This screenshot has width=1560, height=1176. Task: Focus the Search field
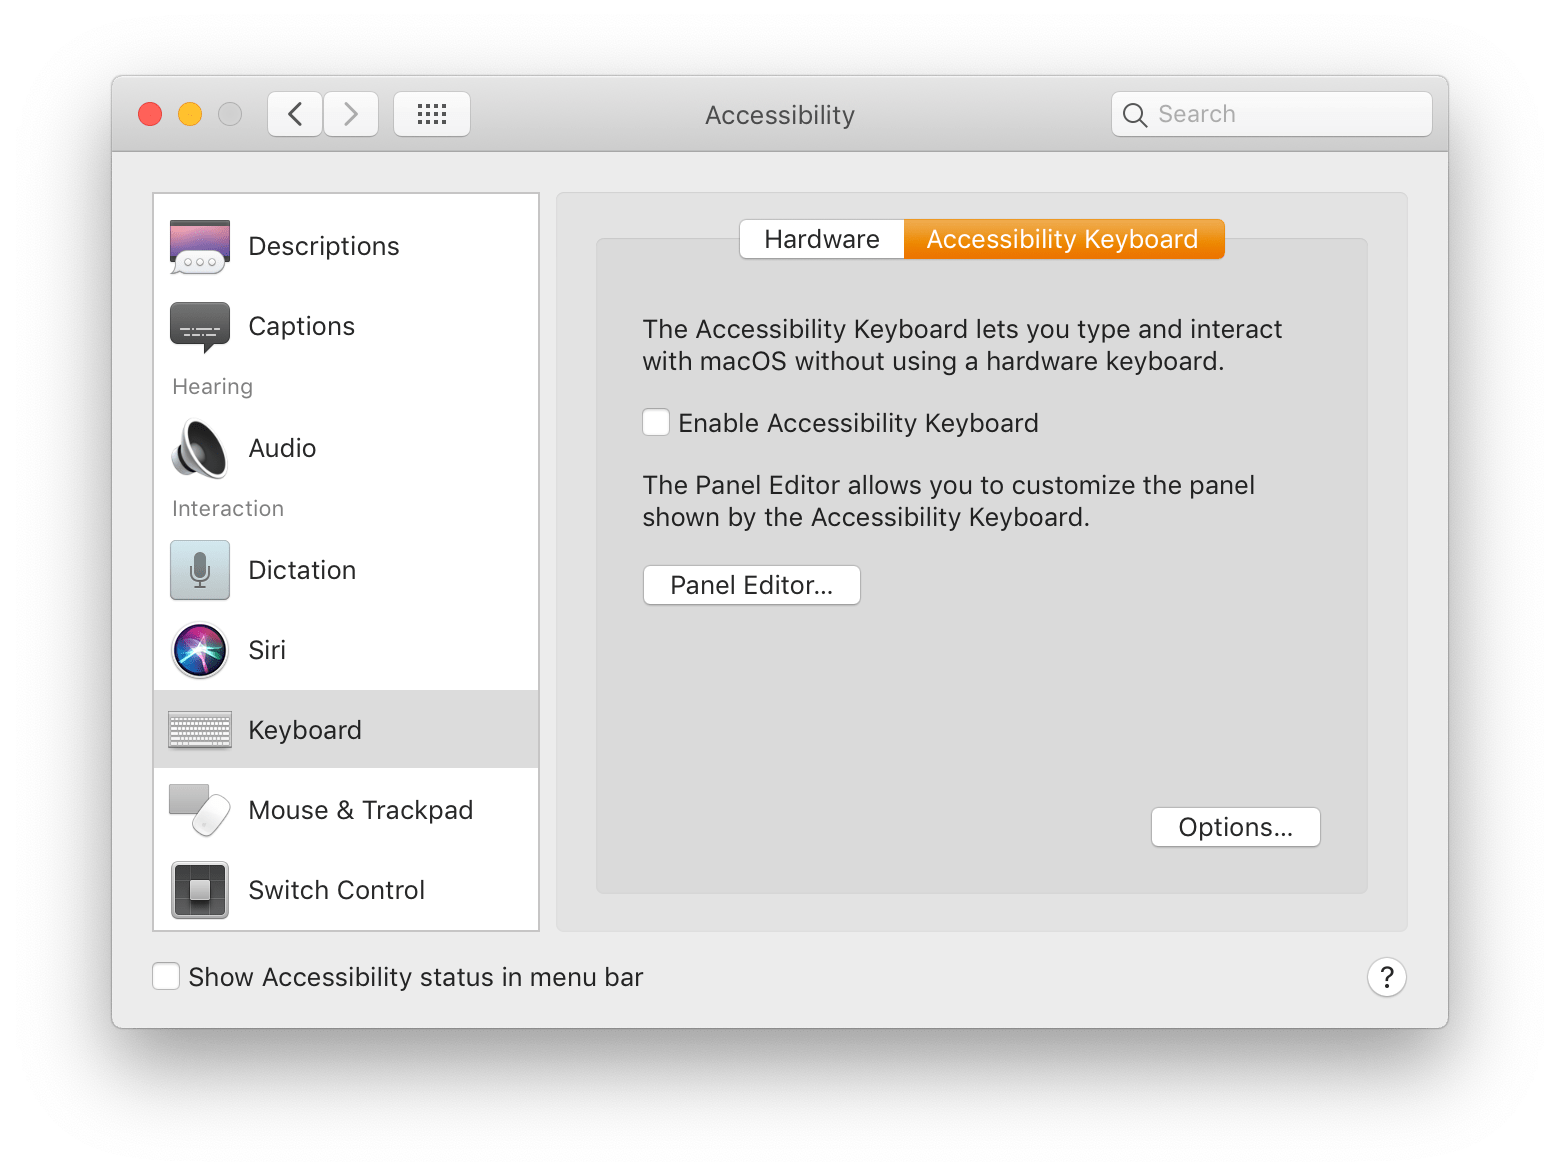pos(1272,114)
